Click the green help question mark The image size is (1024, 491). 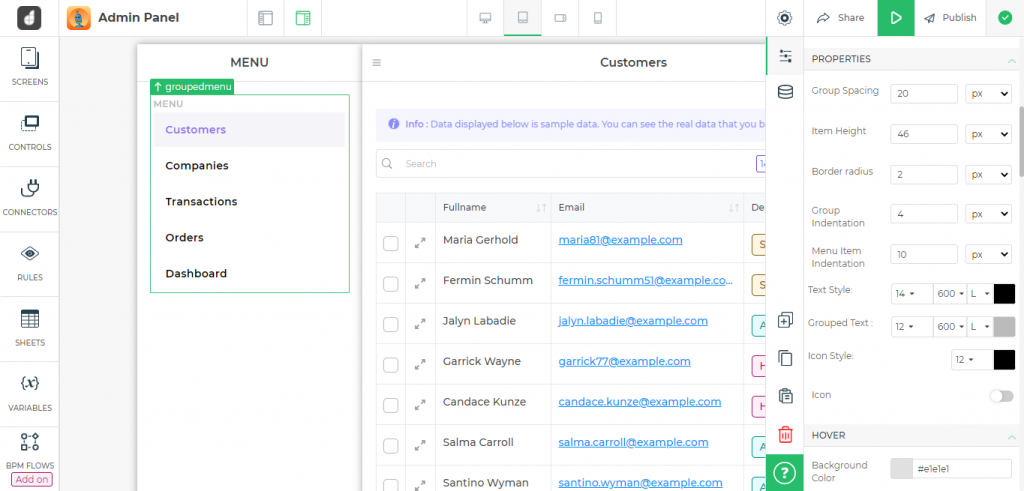(785, 472)
